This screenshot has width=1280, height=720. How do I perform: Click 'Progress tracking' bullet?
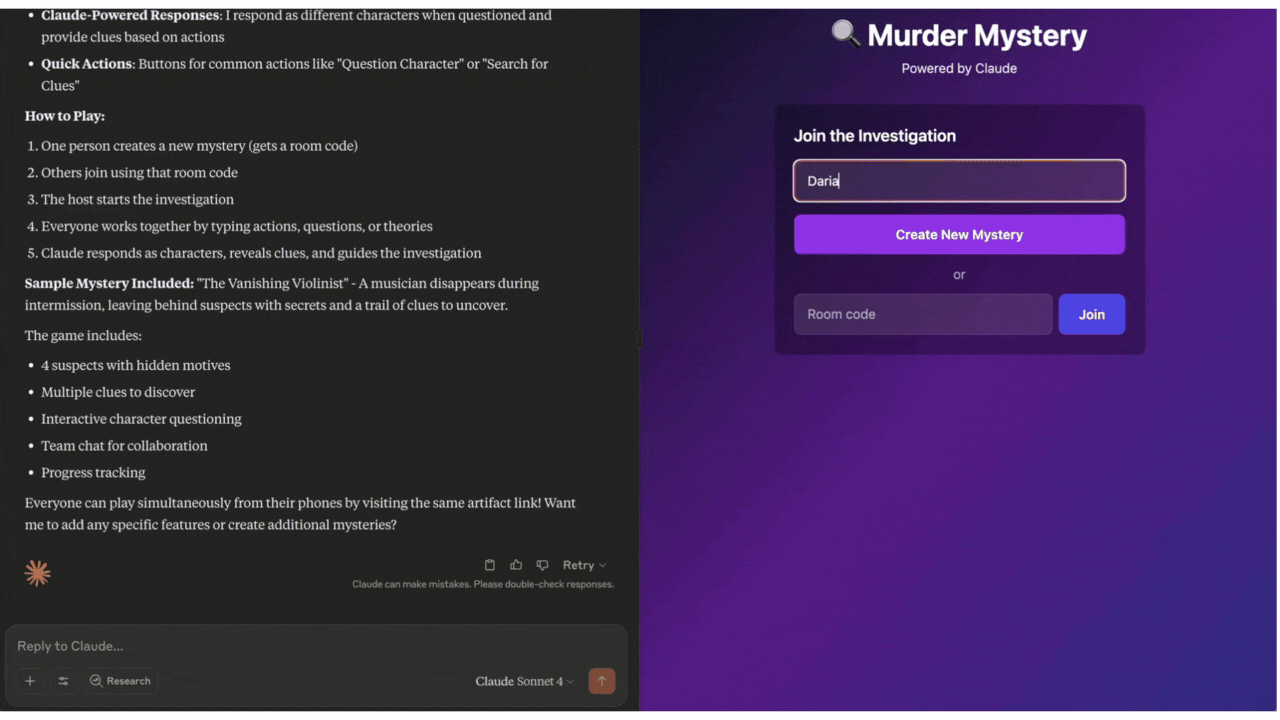(93, 473)
